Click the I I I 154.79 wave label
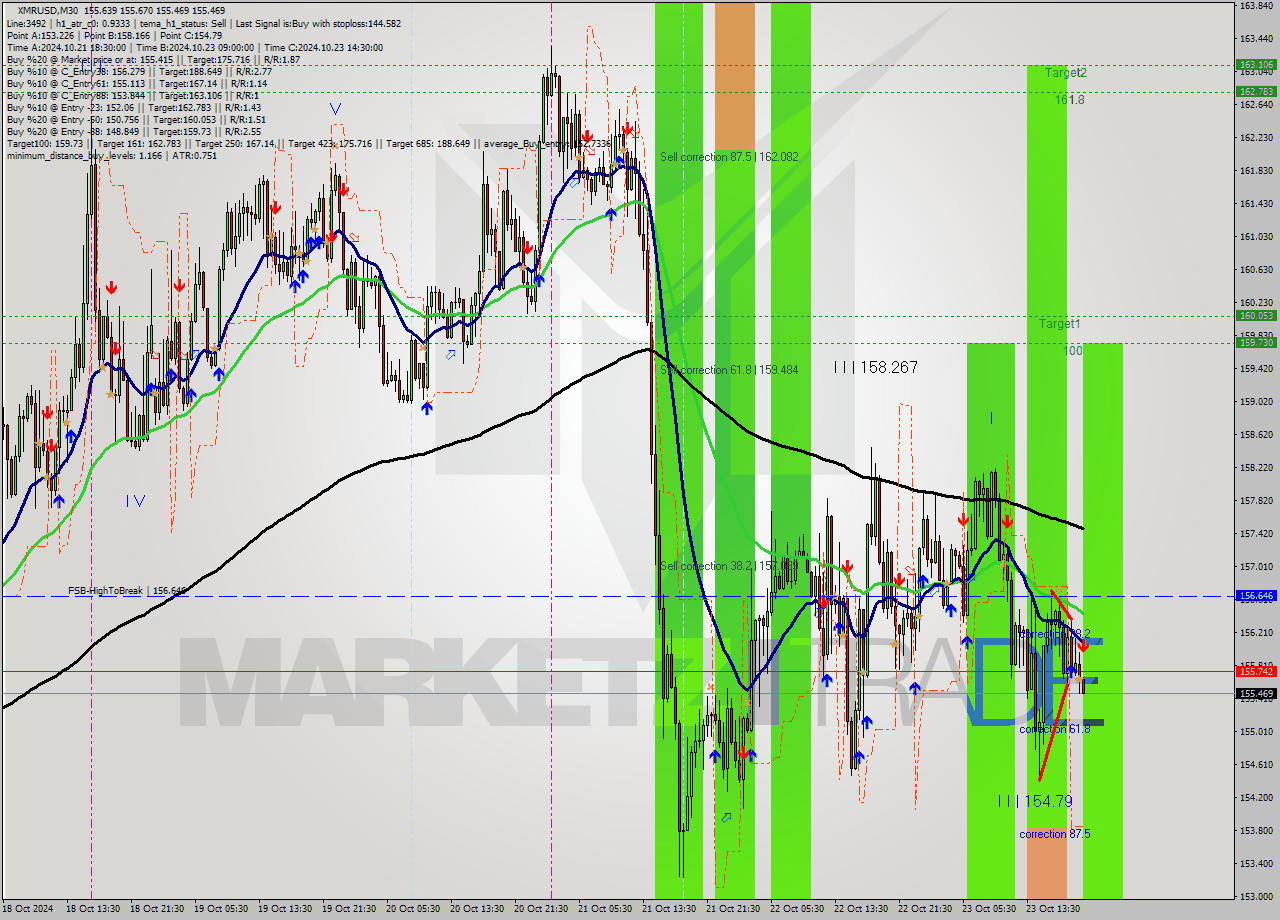Viewport: 1280px width, 920px height. pyautogui.click(x=1035, y=801)
